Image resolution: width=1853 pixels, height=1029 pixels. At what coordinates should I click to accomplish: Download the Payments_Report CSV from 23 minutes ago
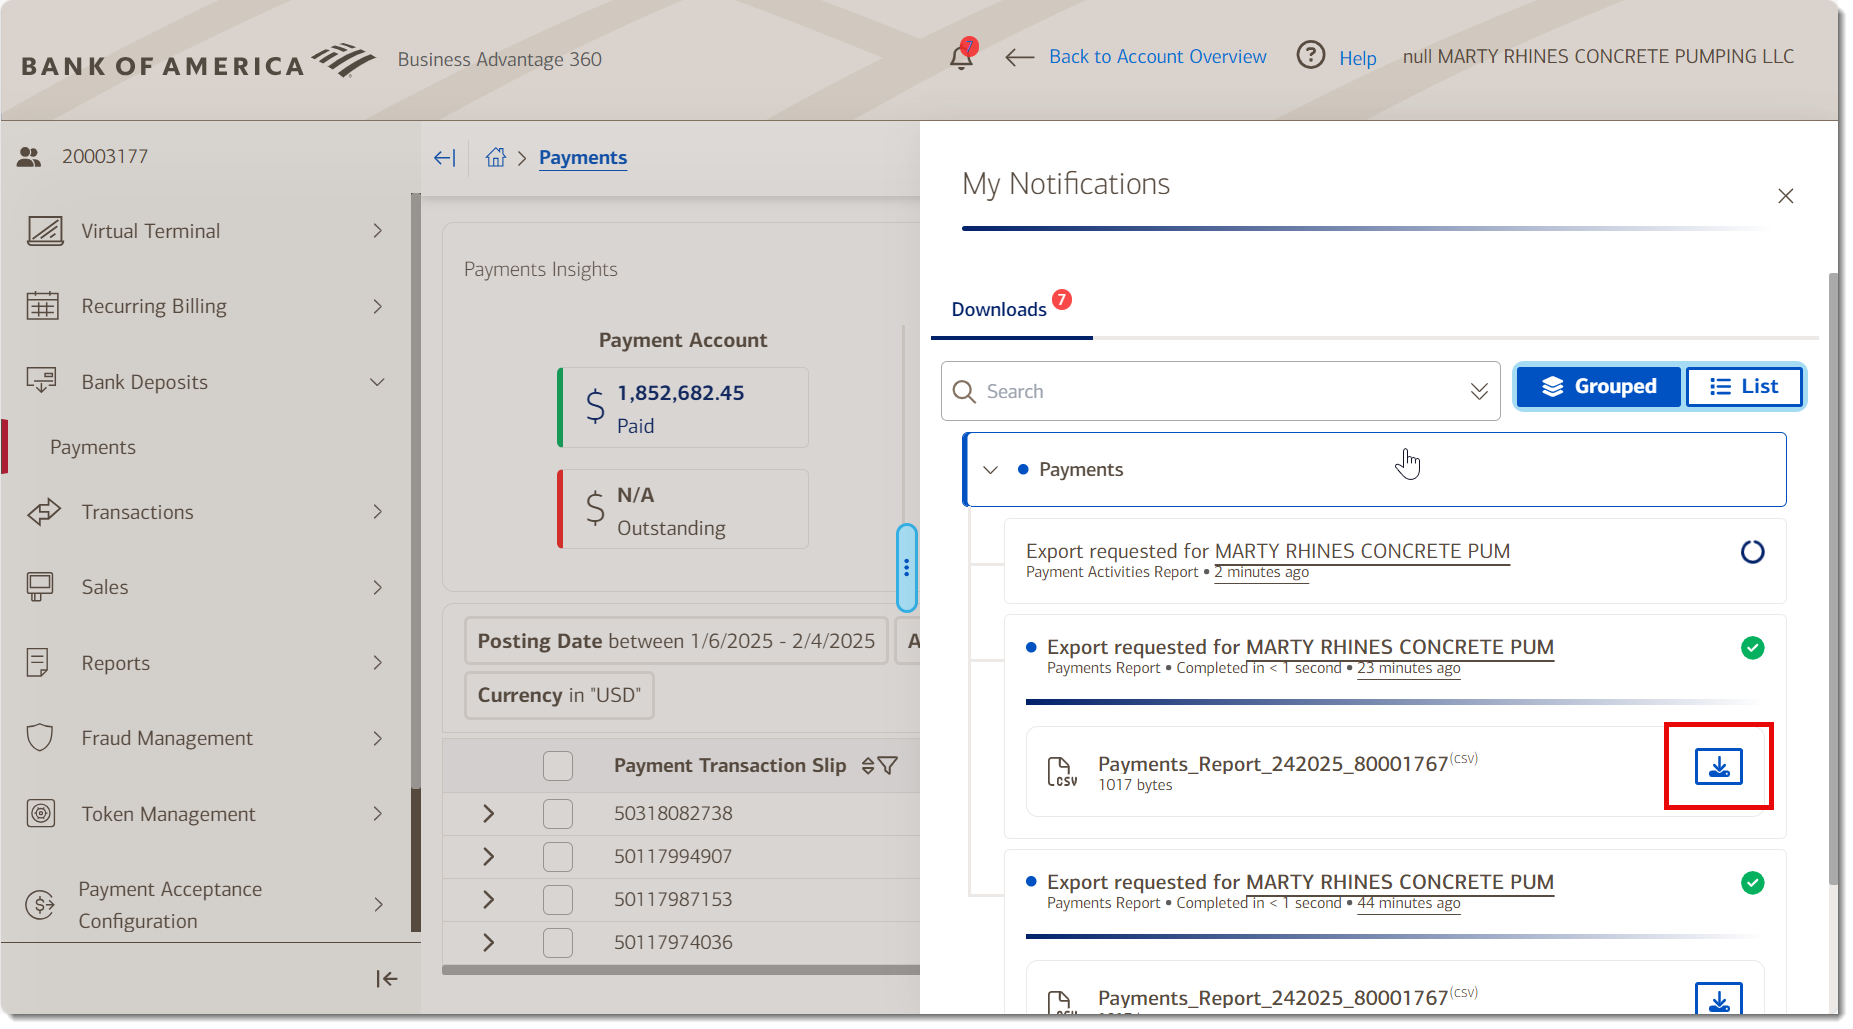pos(1719,767)
